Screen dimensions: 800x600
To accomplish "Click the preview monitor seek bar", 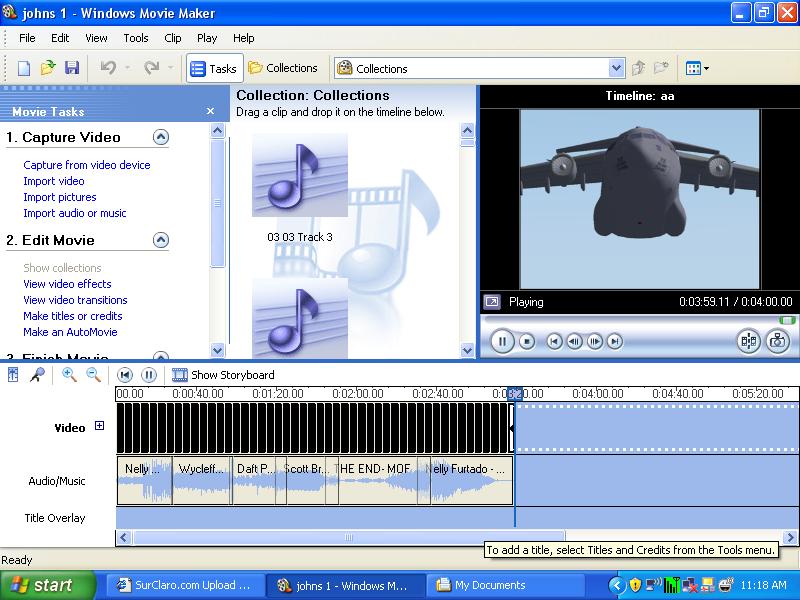I will click(640, 320).
